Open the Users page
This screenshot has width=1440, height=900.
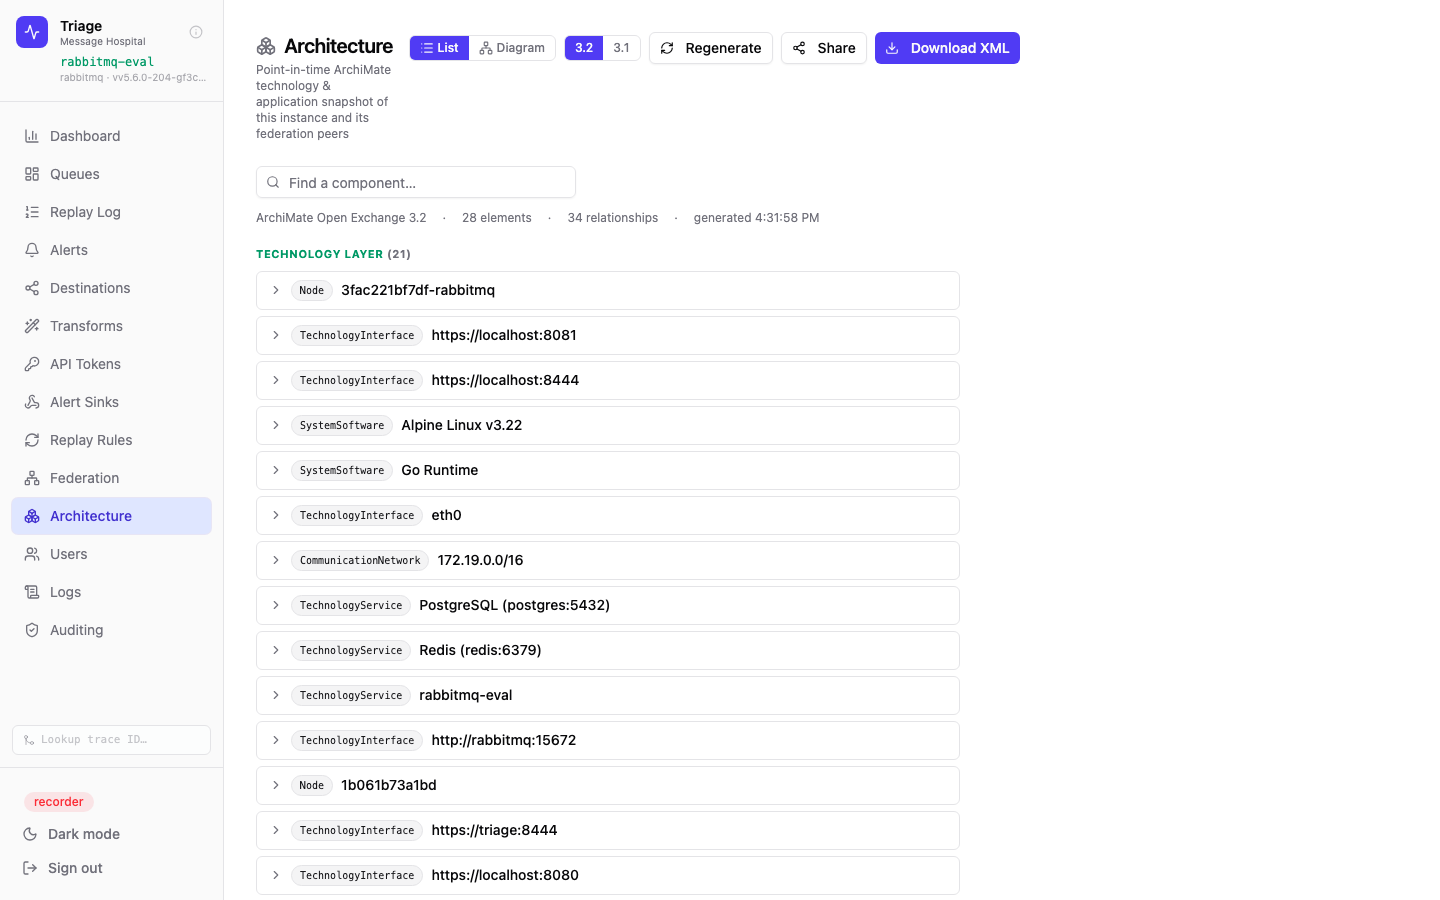click(111, 554)
